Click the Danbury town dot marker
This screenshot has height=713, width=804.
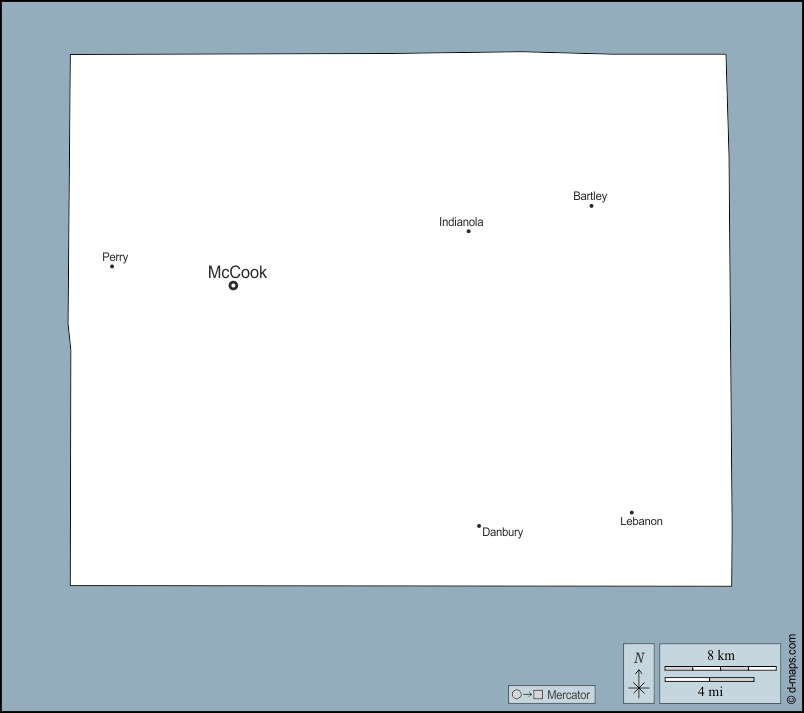click(479, 526)
